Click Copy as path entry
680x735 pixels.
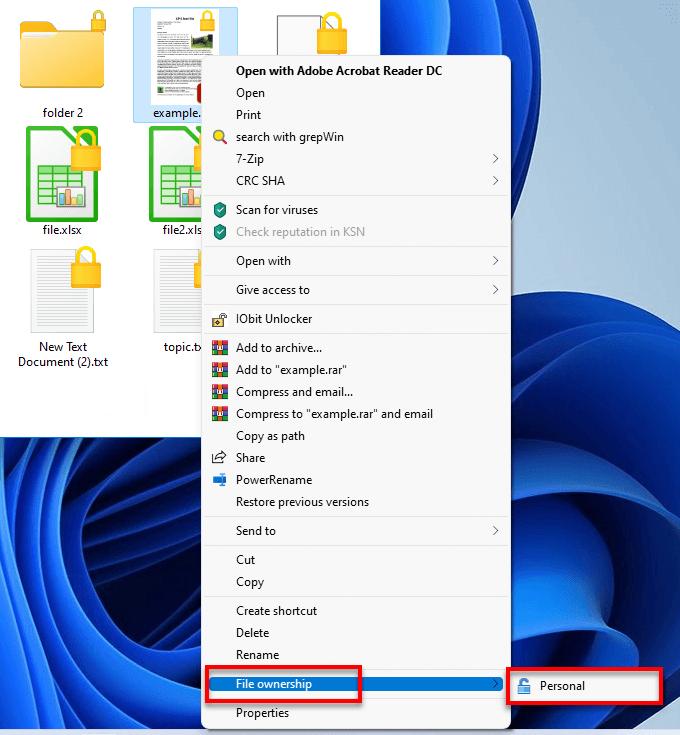(270, 436)
